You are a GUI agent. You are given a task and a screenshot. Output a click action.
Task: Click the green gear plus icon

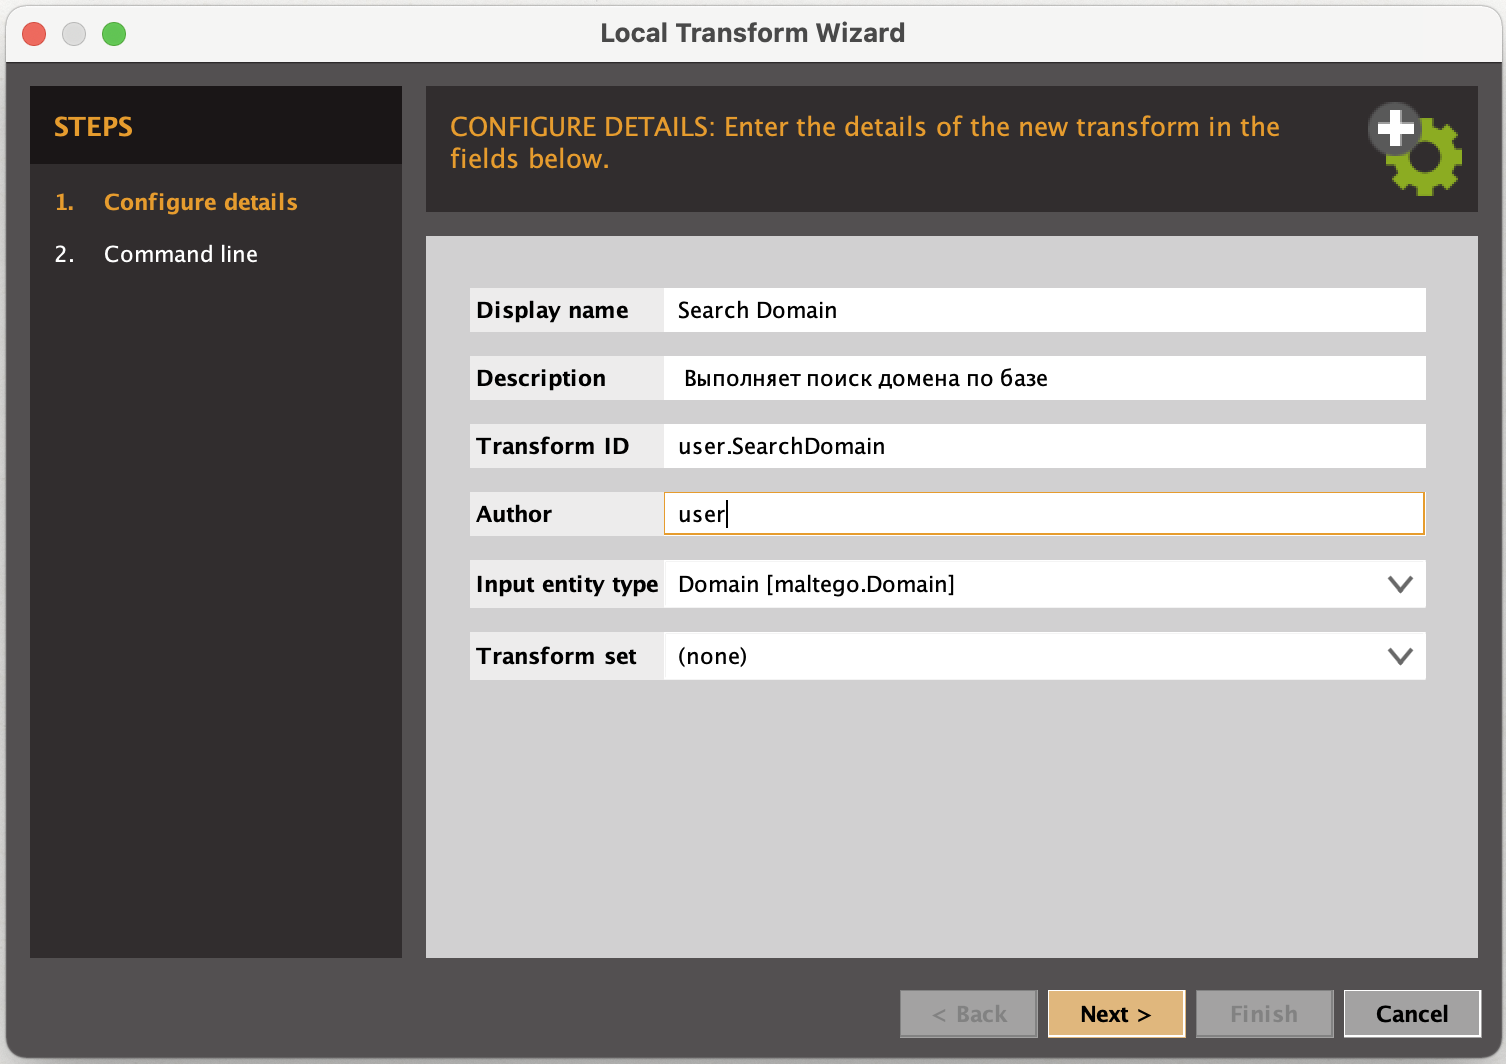point(1415,149)
